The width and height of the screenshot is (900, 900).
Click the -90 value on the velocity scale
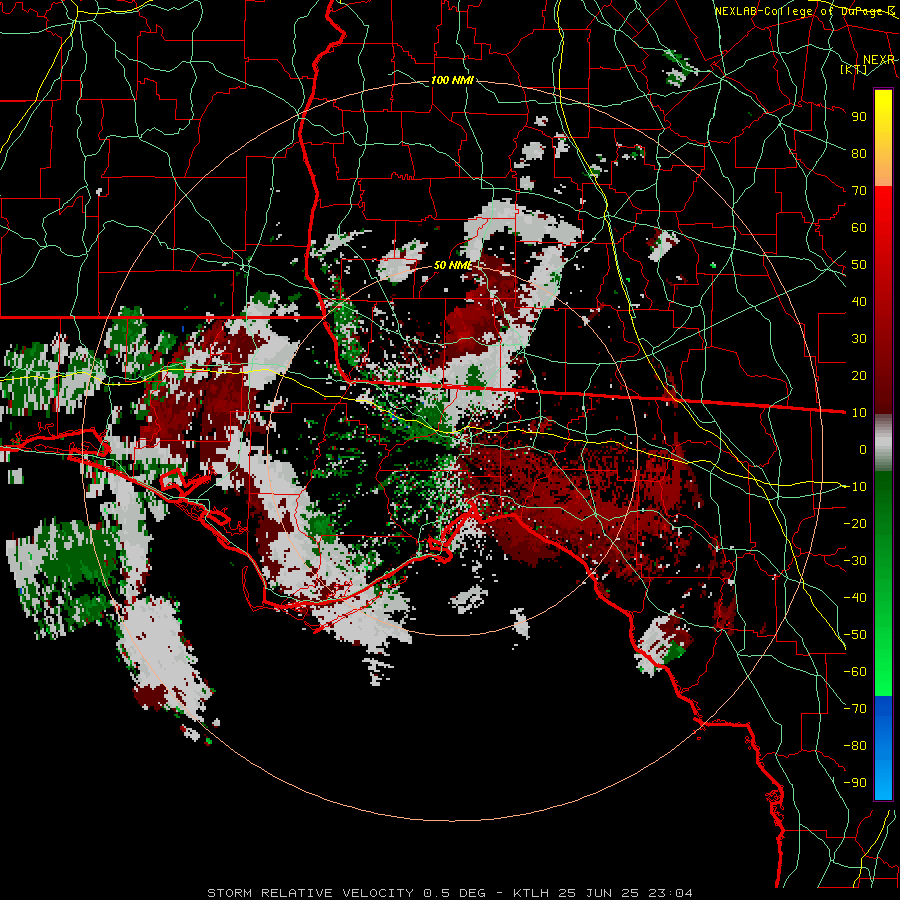point(855,783)
